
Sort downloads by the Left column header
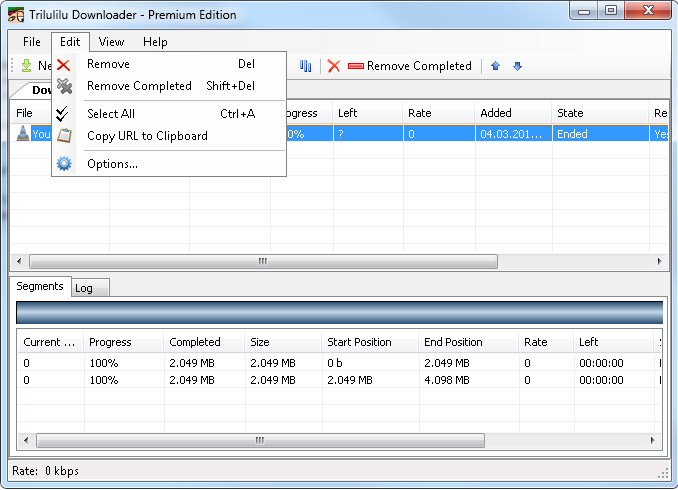368,113
